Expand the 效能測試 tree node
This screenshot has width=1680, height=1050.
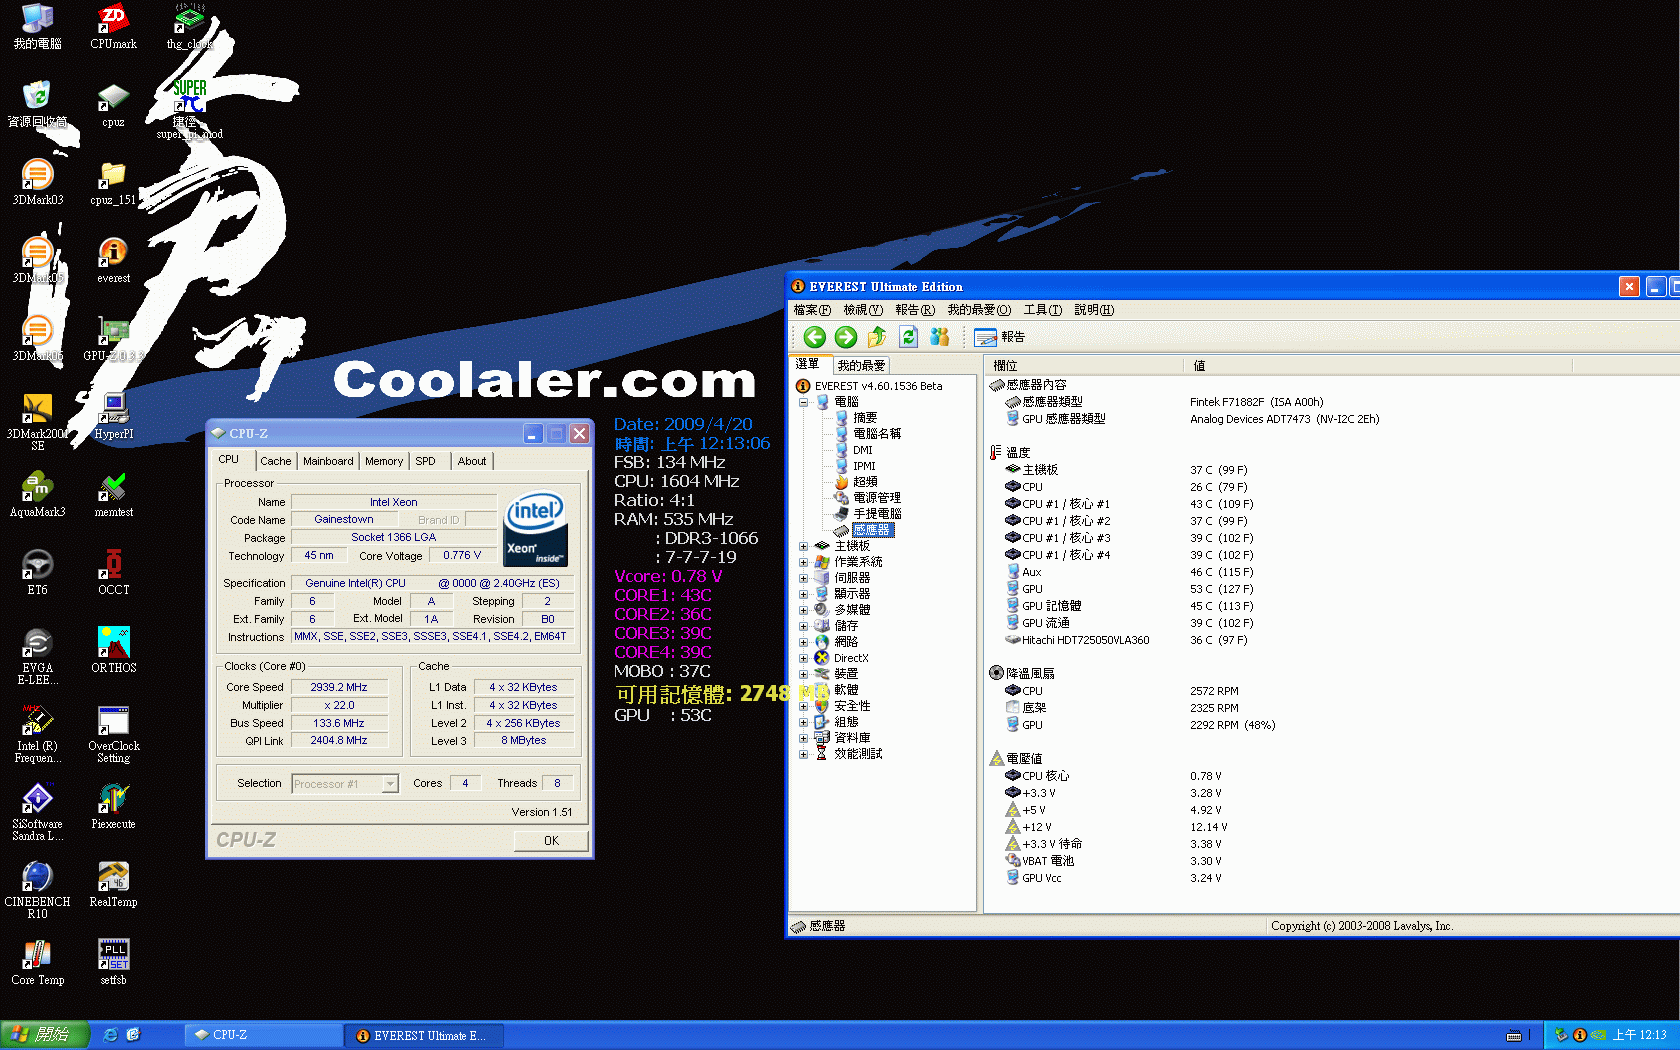click(x=803, y=754)
